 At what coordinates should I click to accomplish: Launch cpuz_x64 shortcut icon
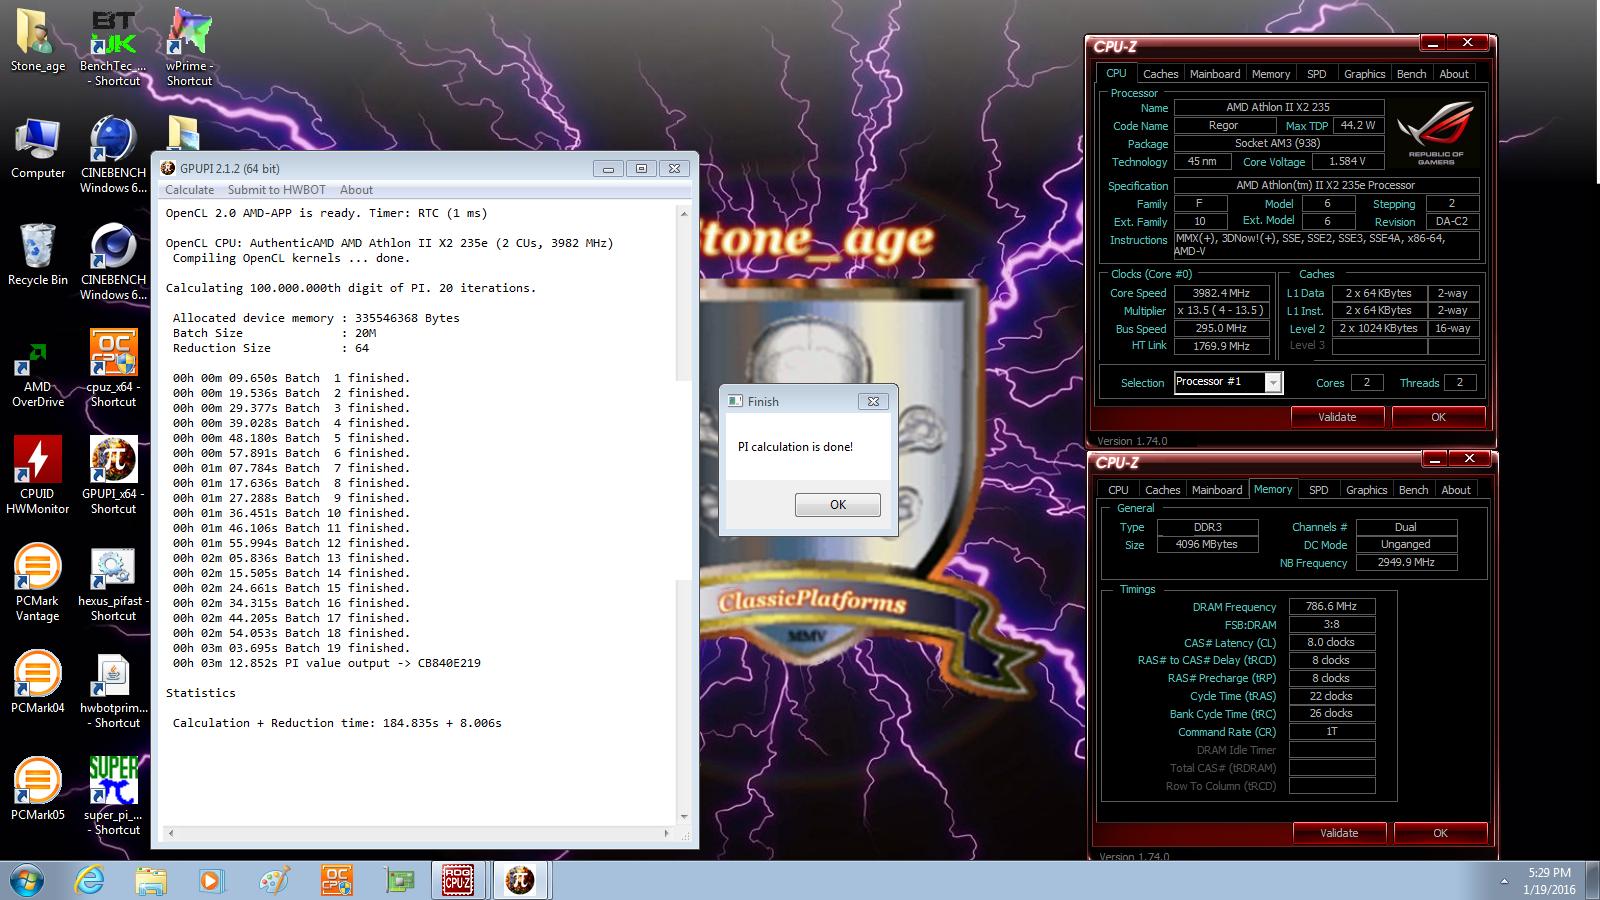click(113, 369)
